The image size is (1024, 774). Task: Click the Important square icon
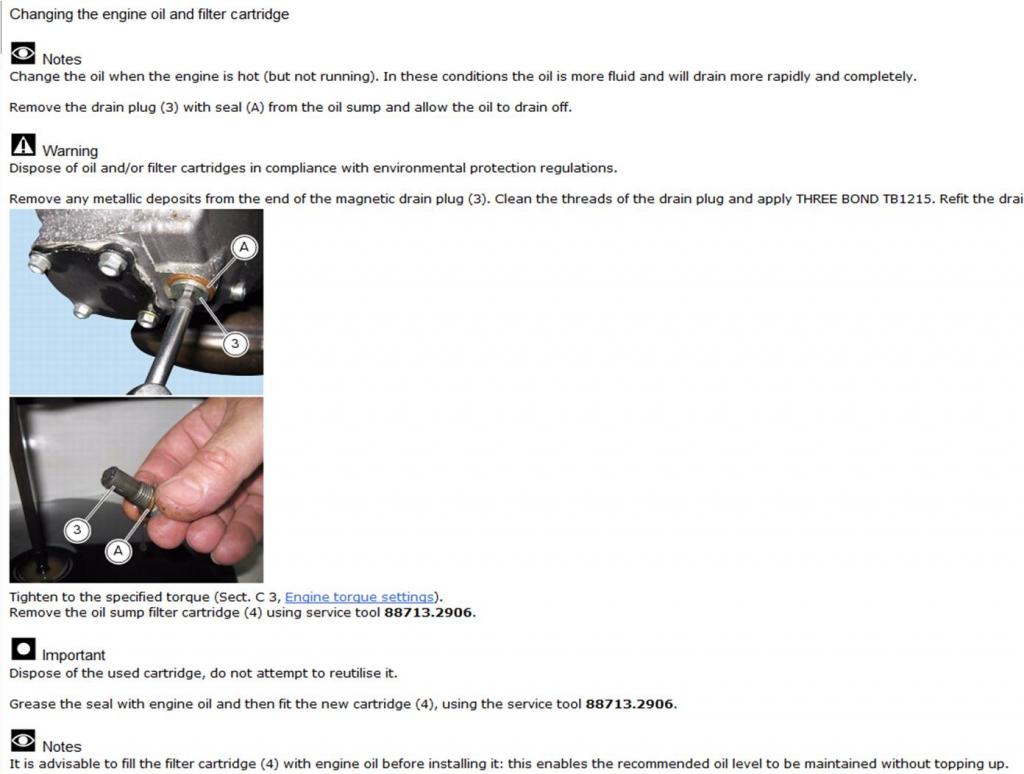(x=23, y=649)
